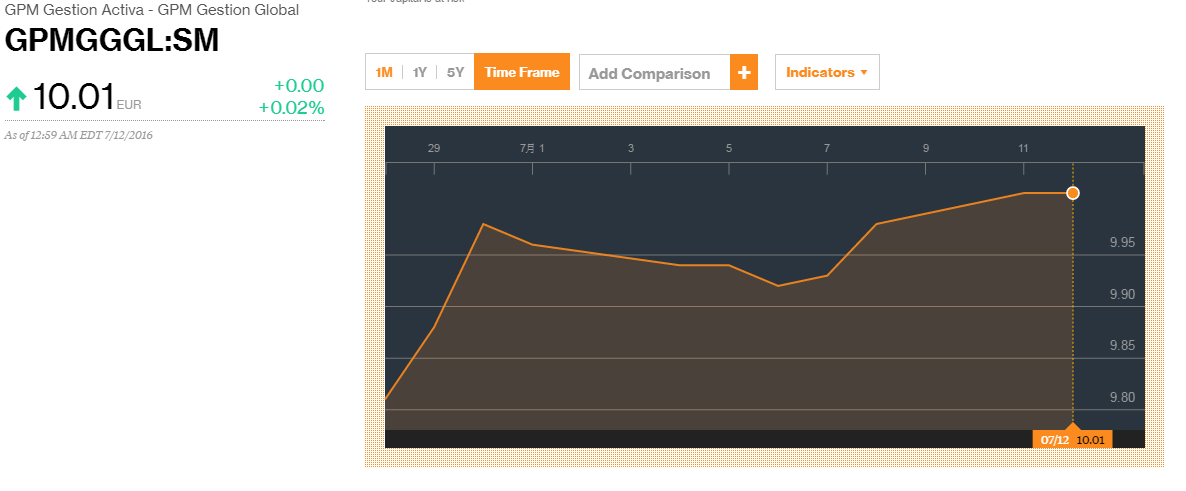1186x491 pixels.
Task: Click the 3 date axis label
Action: [631, 148]
